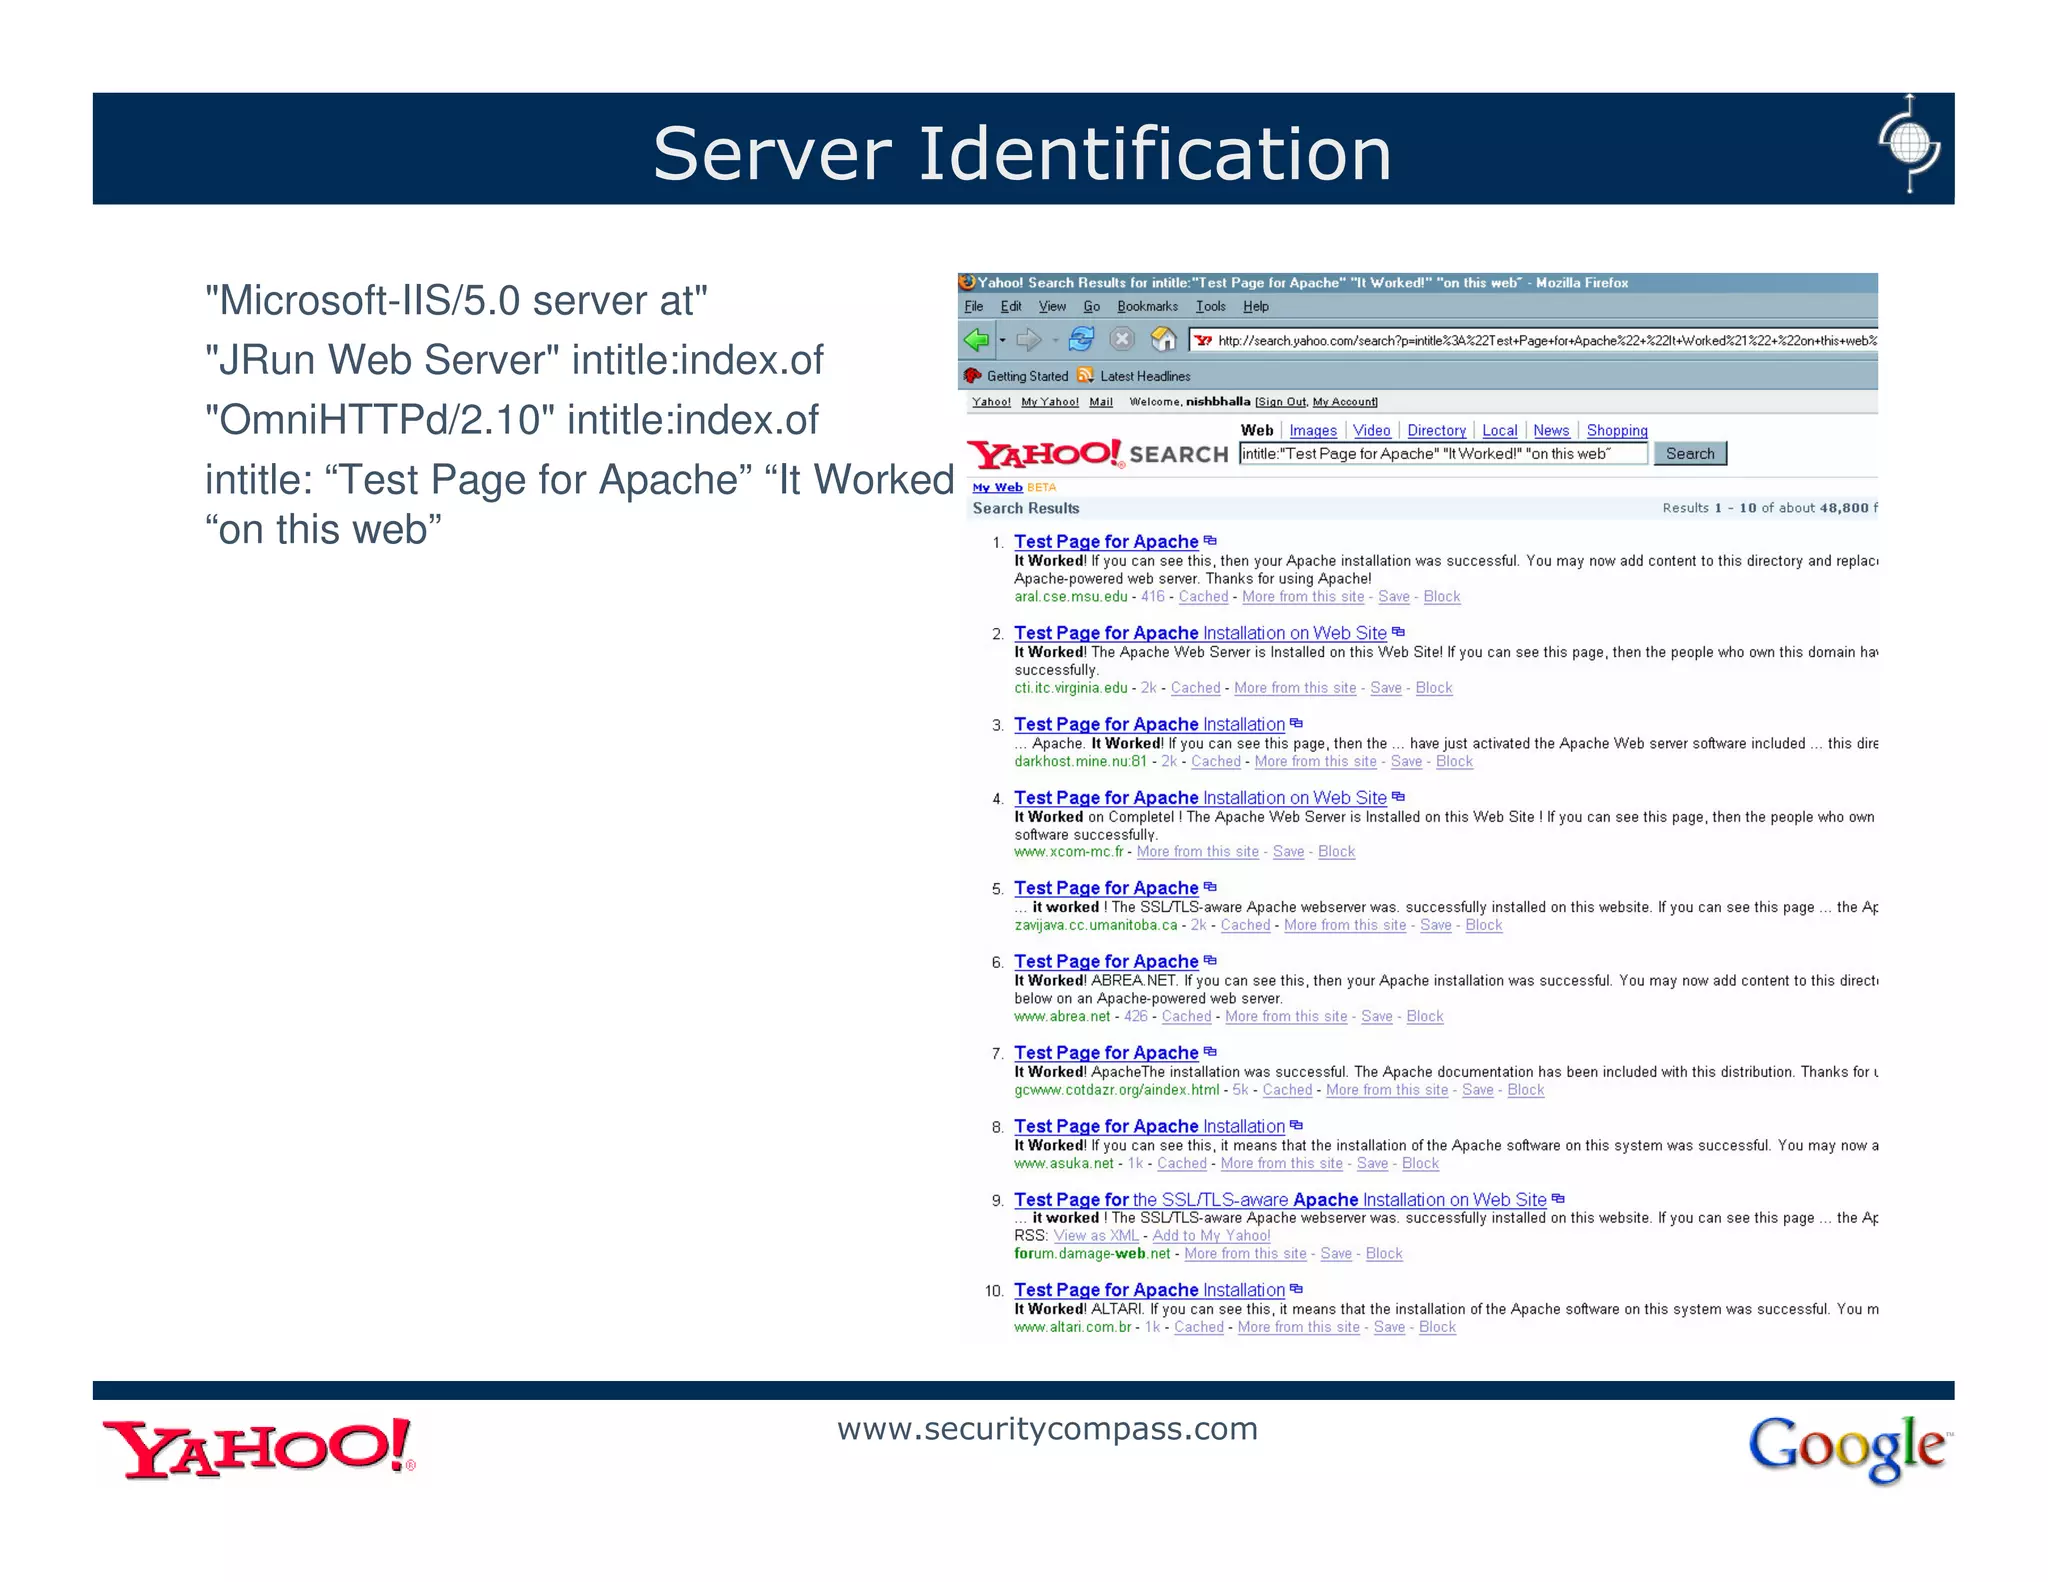Click the Latest Headlines bookmark label

(1145, 377)
